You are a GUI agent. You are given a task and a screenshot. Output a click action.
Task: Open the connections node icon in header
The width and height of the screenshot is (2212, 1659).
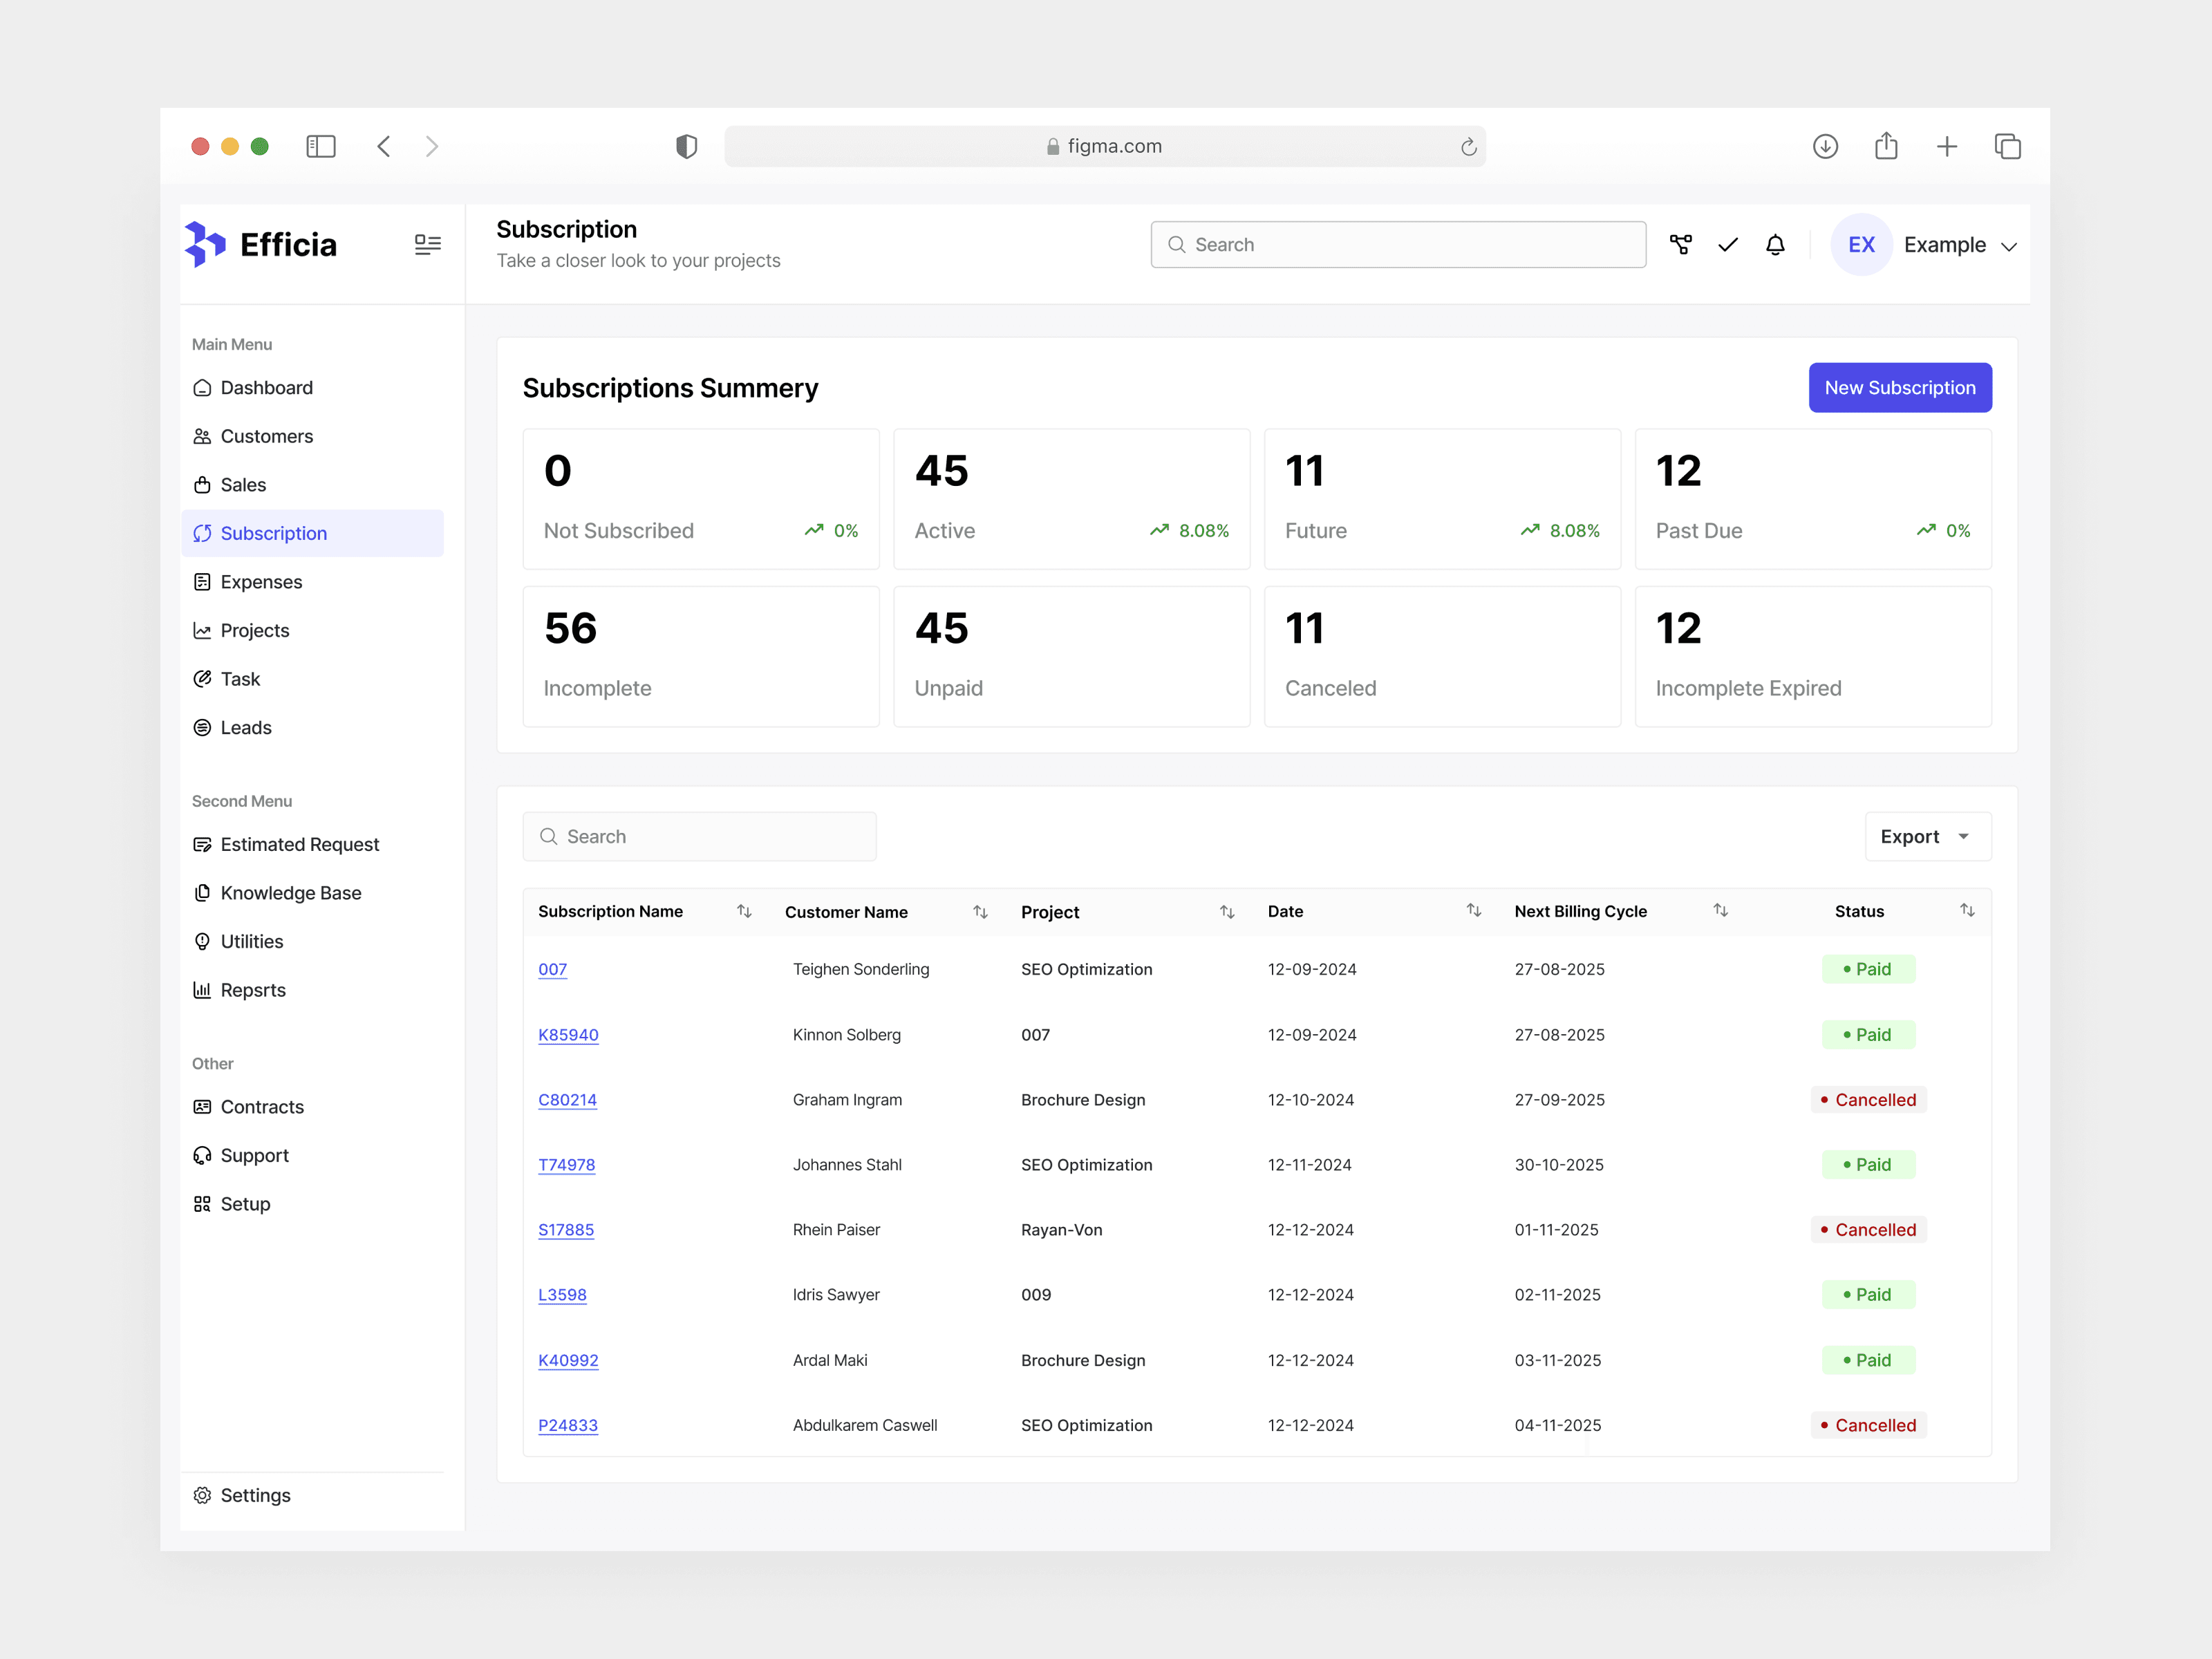click(1681, 245)
